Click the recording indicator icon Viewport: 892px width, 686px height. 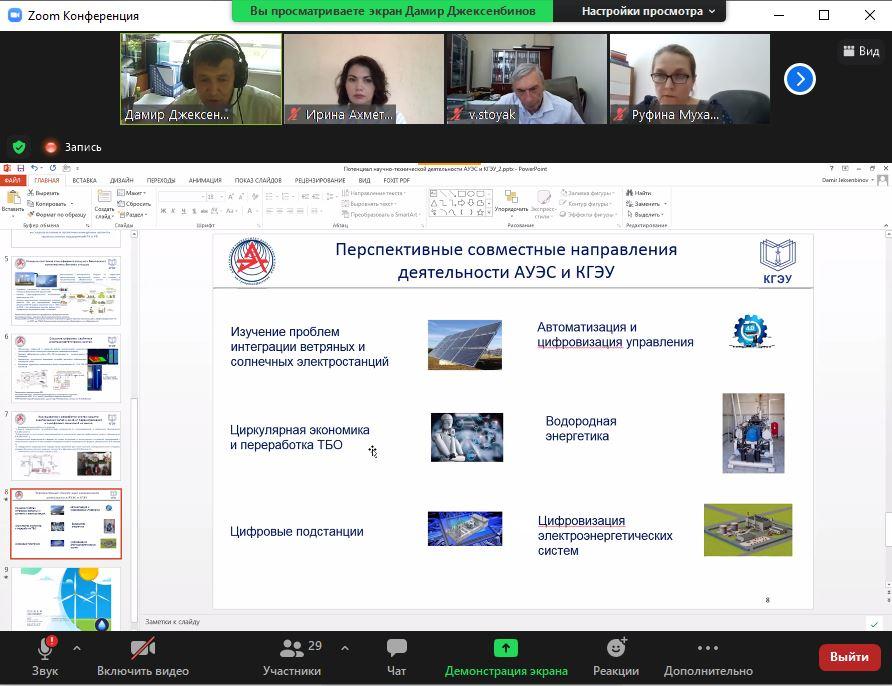(51, 147)
